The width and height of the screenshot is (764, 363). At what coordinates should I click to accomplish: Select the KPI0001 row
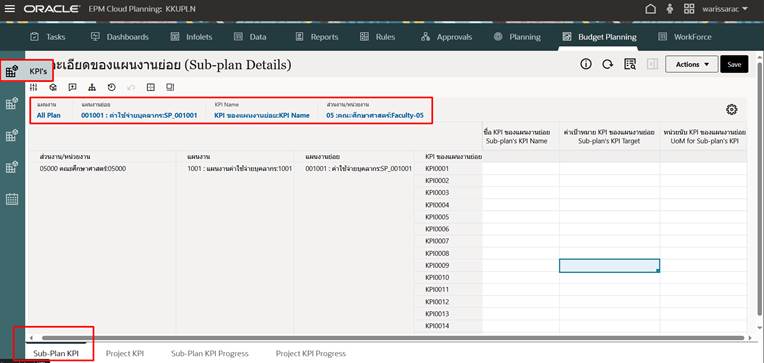tap(448, 169)
